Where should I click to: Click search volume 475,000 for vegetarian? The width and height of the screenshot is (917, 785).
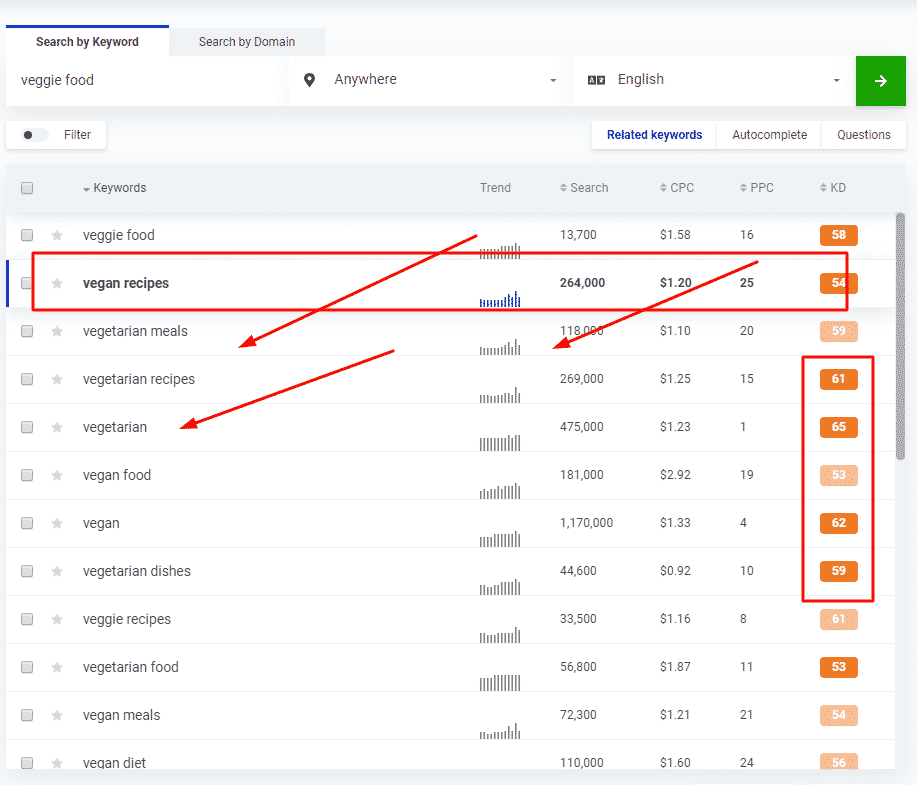pyautogui.click(x=581, y=427)
